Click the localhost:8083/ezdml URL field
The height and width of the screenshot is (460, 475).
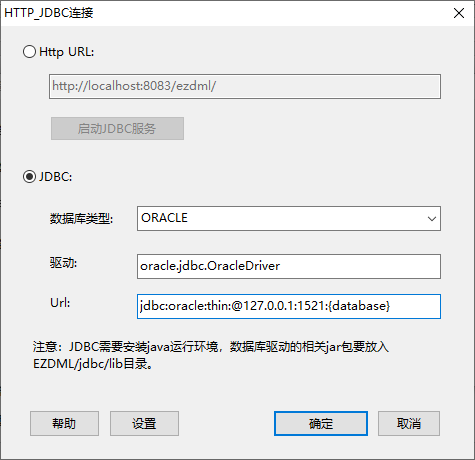pyautogui.click(x=245, y=86)
